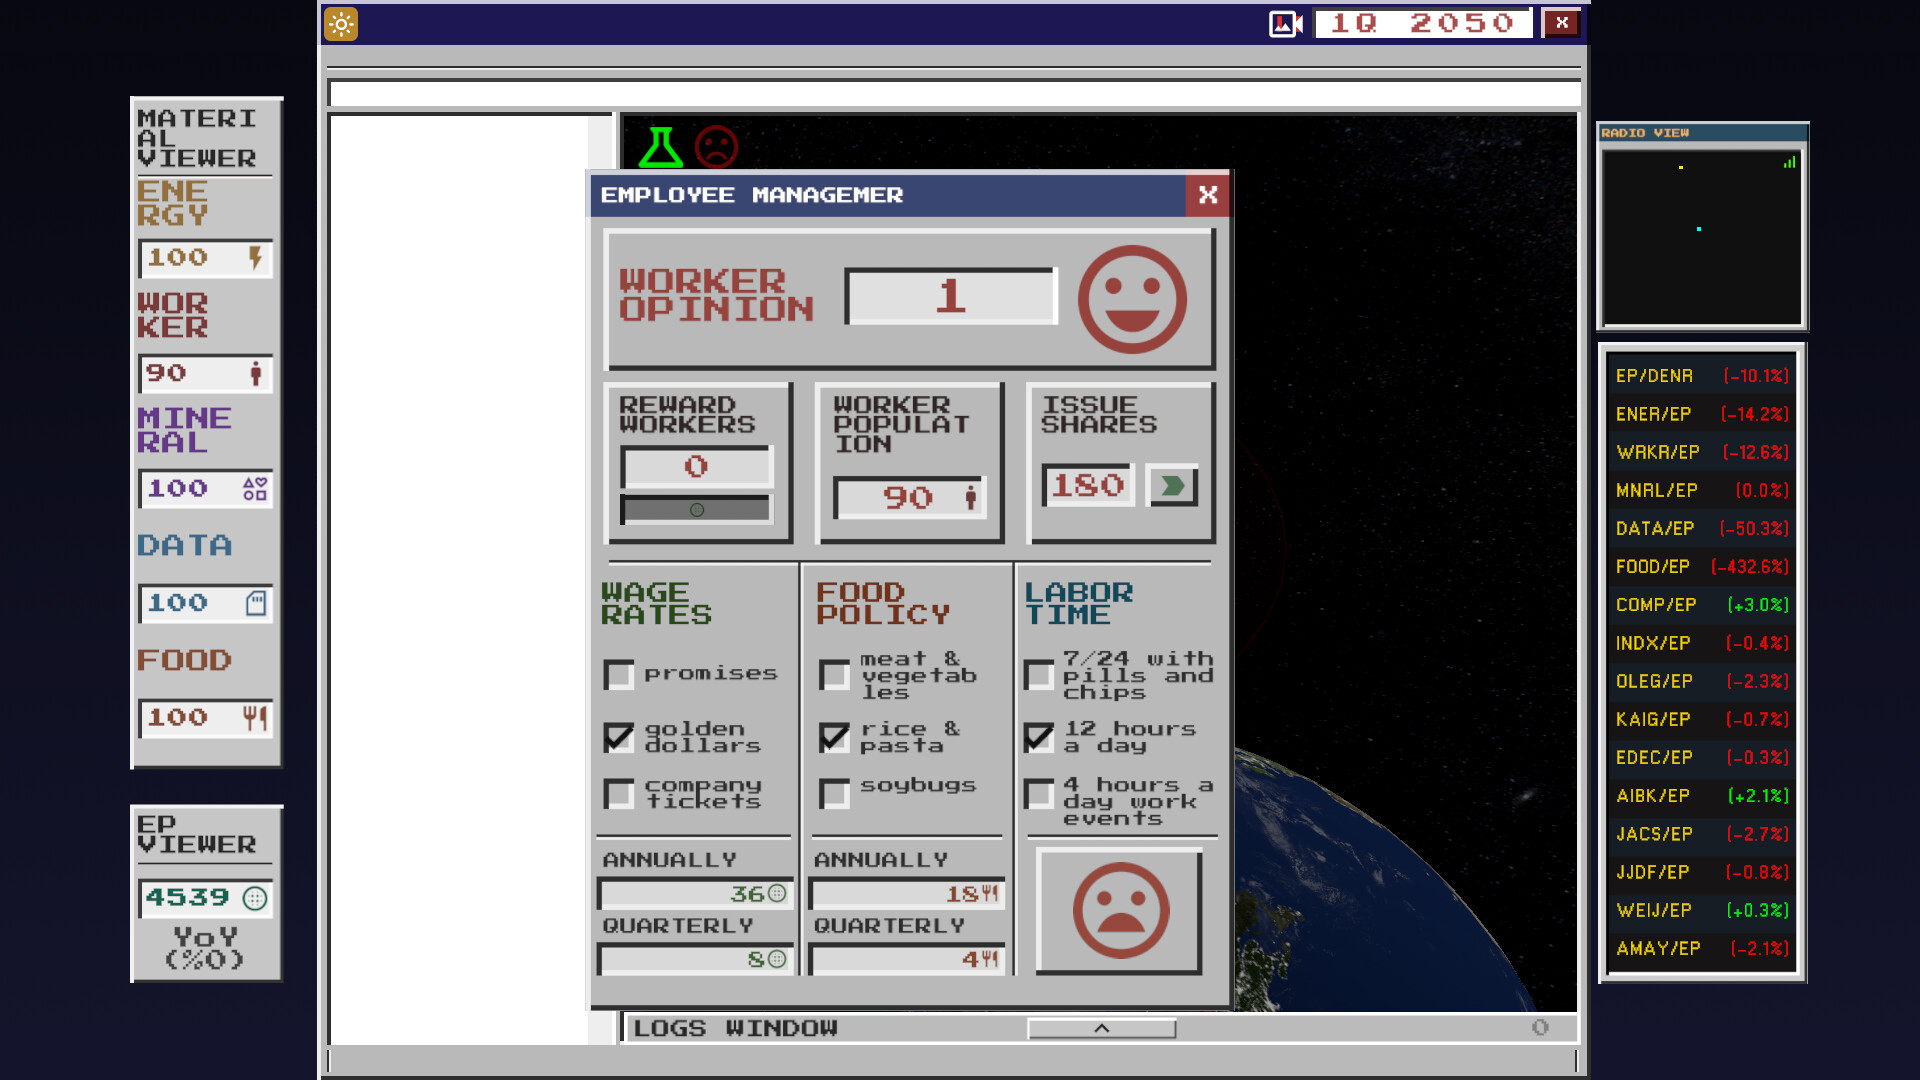Collapse the Logs Window with the chevron
The image size is (1920, 1080).
pyautogui.click(x=1100, y=1028)
